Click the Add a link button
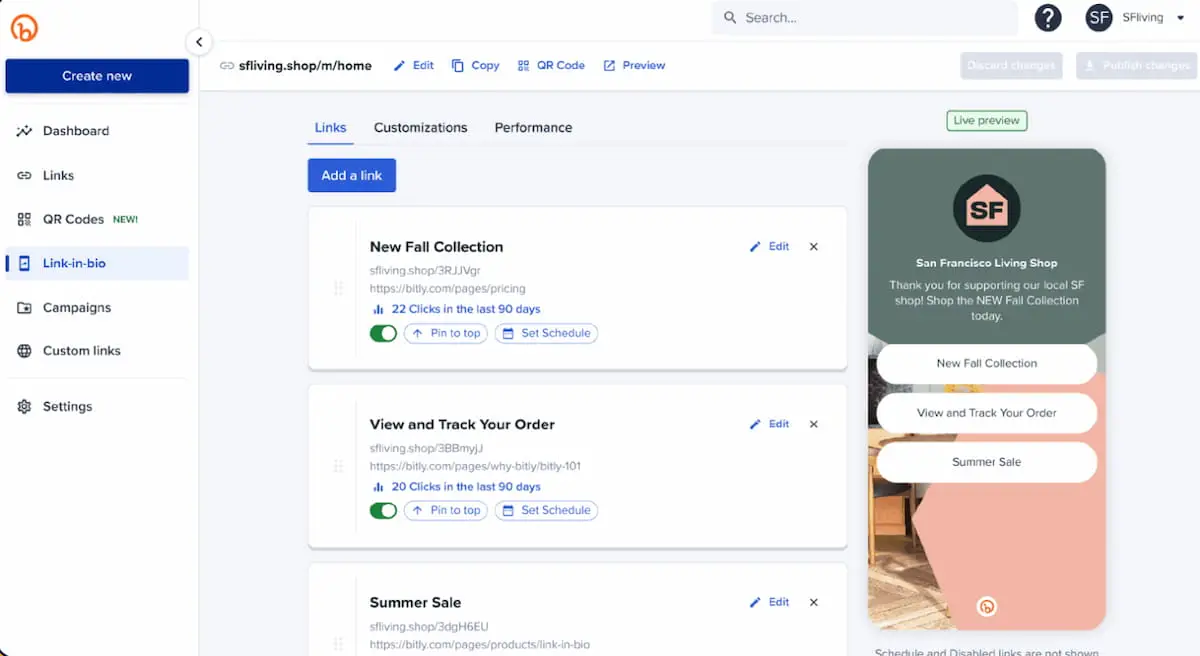This screenshot has height=656, width=1200. point(351,174)
